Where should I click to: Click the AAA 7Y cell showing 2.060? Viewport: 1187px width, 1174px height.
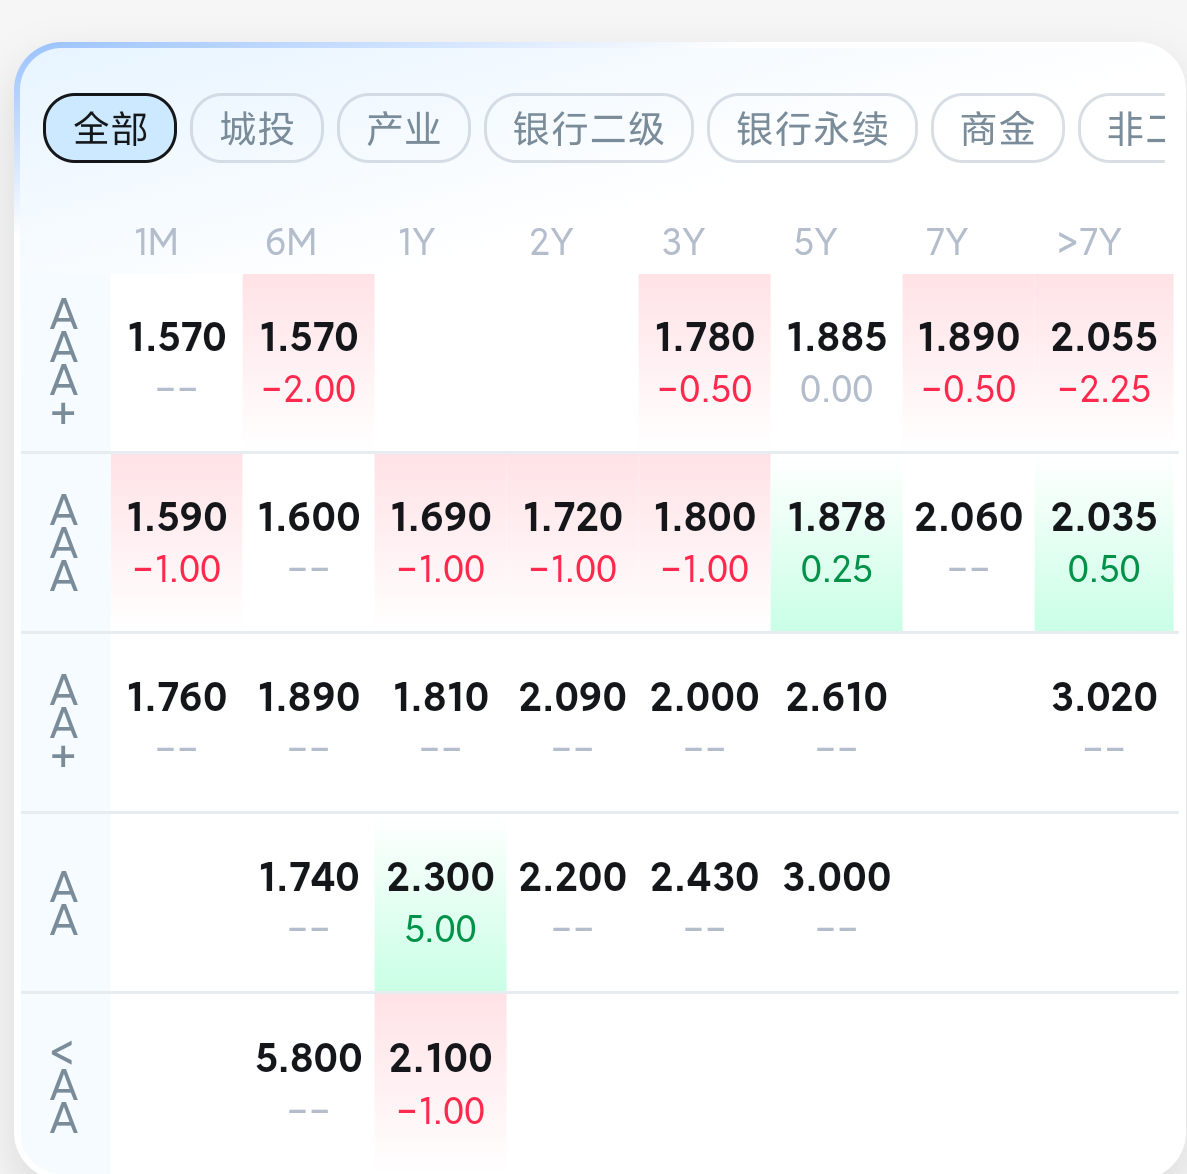click(968, 542)
